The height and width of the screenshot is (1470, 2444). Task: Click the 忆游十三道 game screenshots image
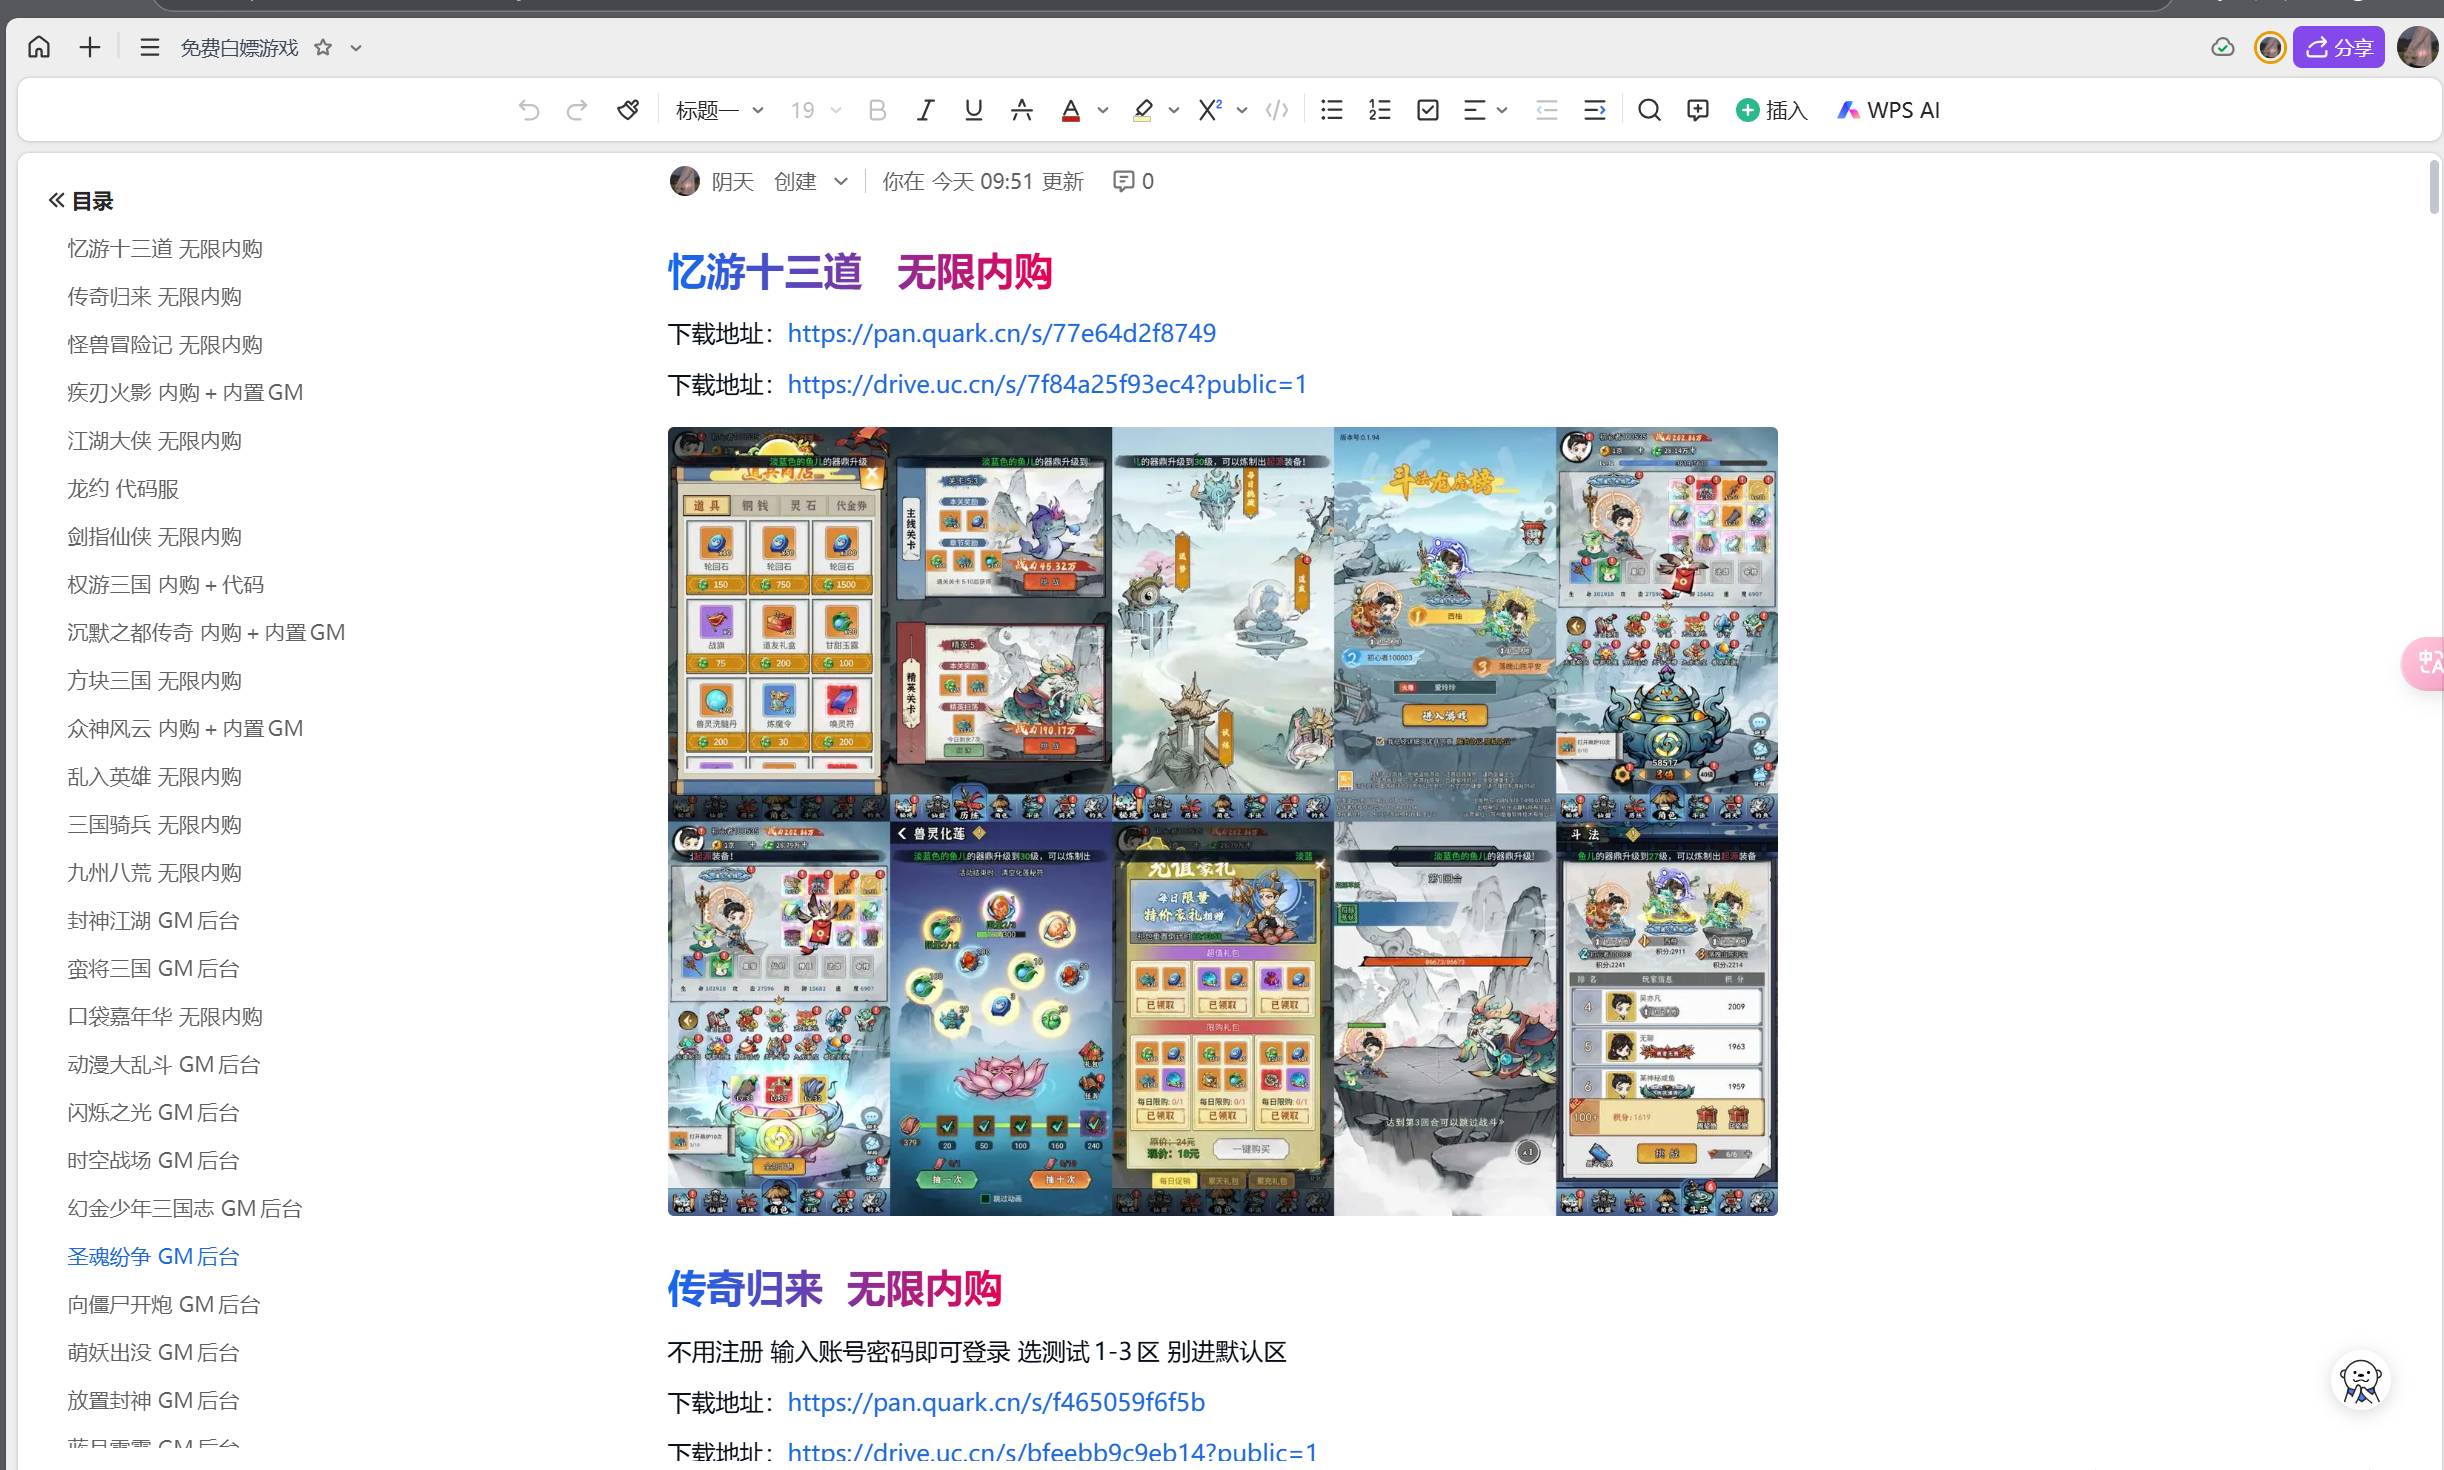tap(1222, 821)
